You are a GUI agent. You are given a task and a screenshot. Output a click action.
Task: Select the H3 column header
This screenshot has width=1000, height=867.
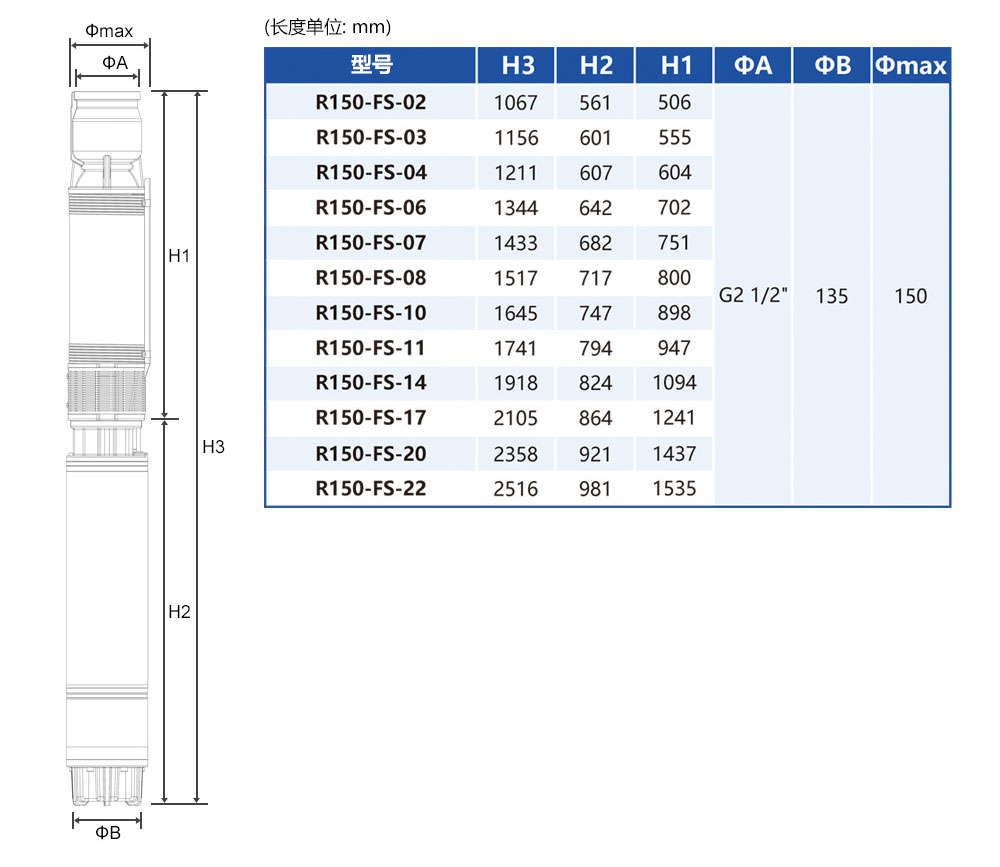click(x=517, y=66)
